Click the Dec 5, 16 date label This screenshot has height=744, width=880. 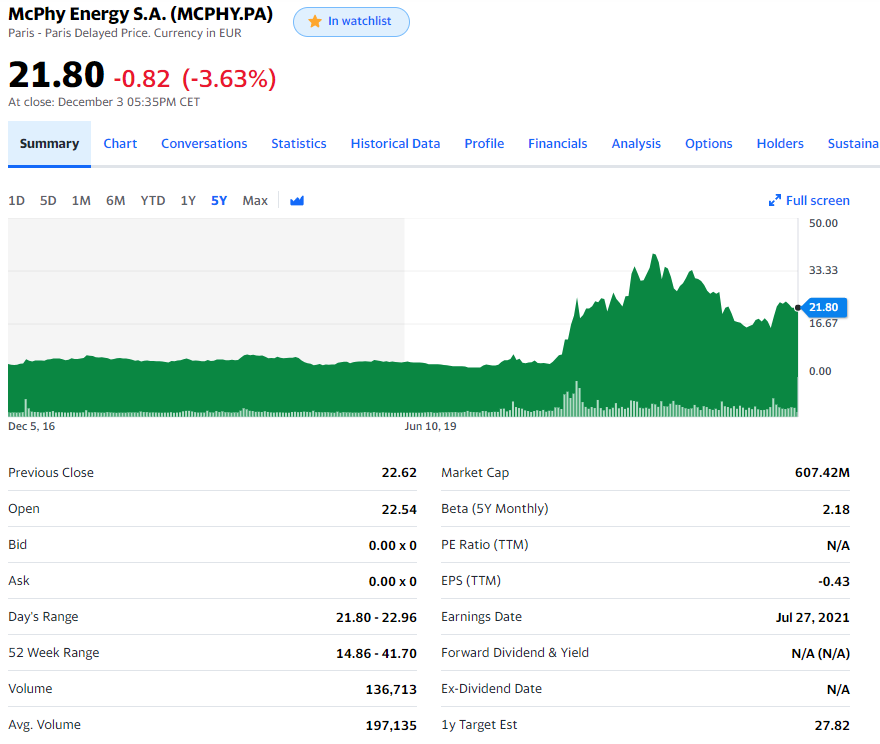[x=31, y=426]
